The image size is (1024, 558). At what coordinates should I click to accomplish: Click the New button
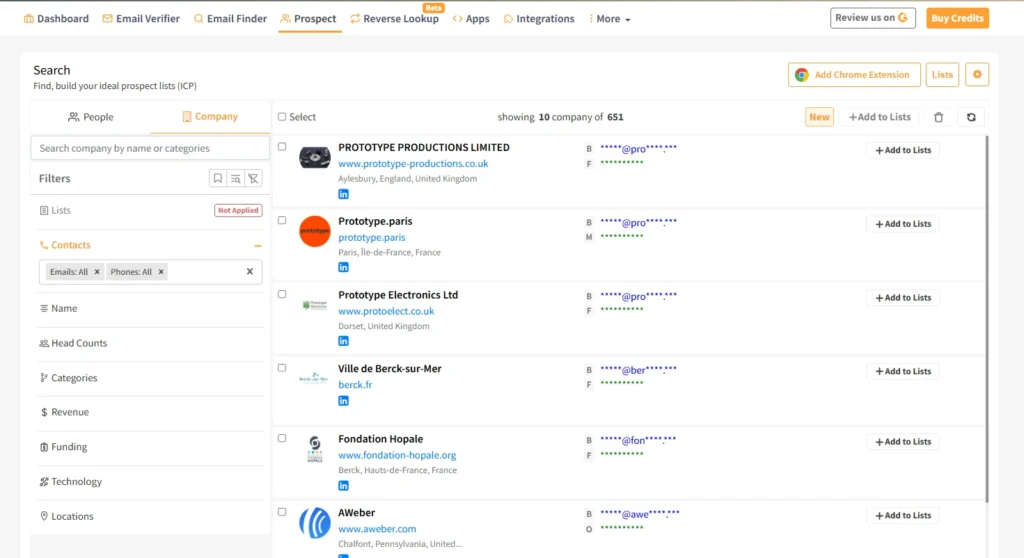click(819, 117)
